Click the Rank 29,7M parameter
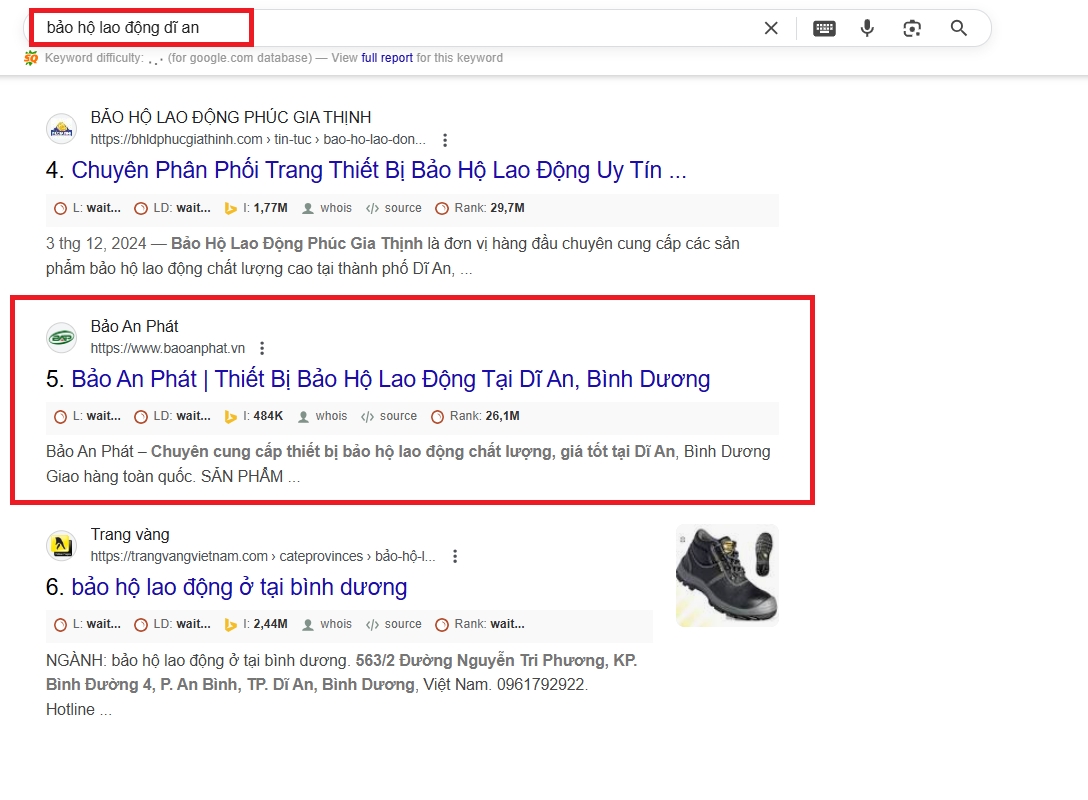This screenshot has width=1088, height=800. 480,208
